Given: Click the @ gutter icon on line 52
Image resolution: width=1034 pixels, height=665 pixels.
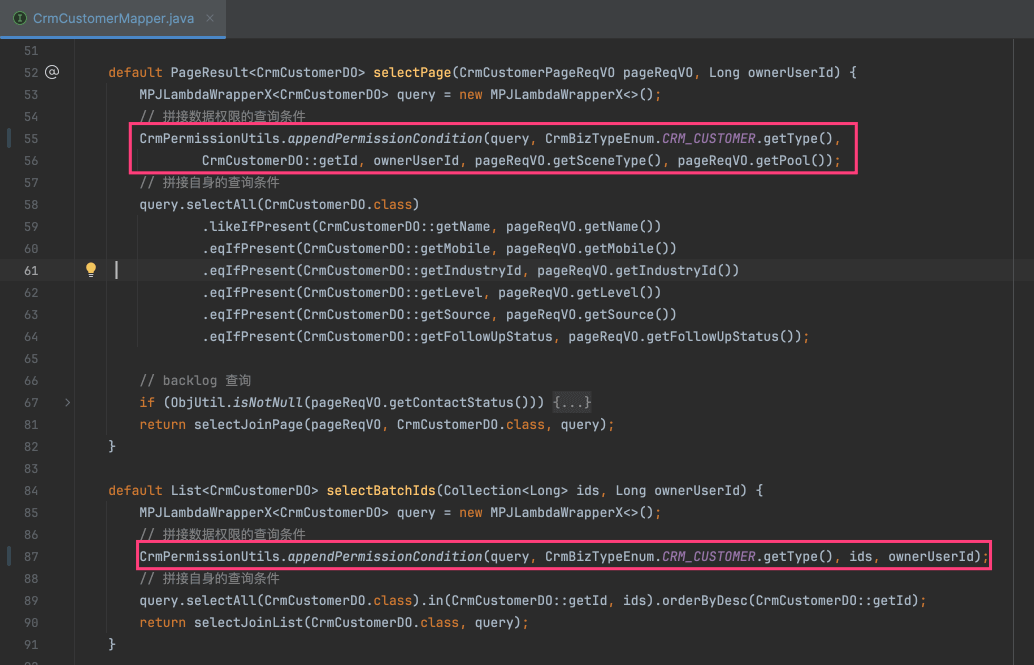Looking at the screenshot, I should point(52,72).
